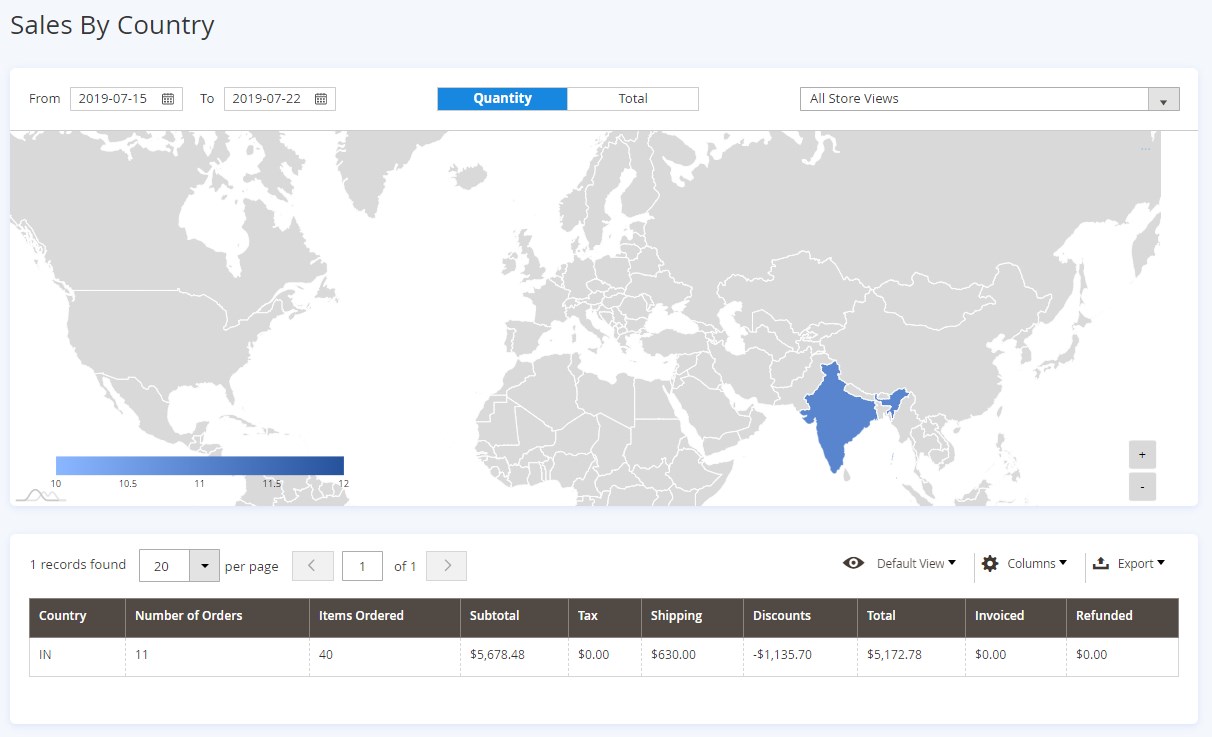
Task: Go to the next page of records
Action: coord(447,566)
